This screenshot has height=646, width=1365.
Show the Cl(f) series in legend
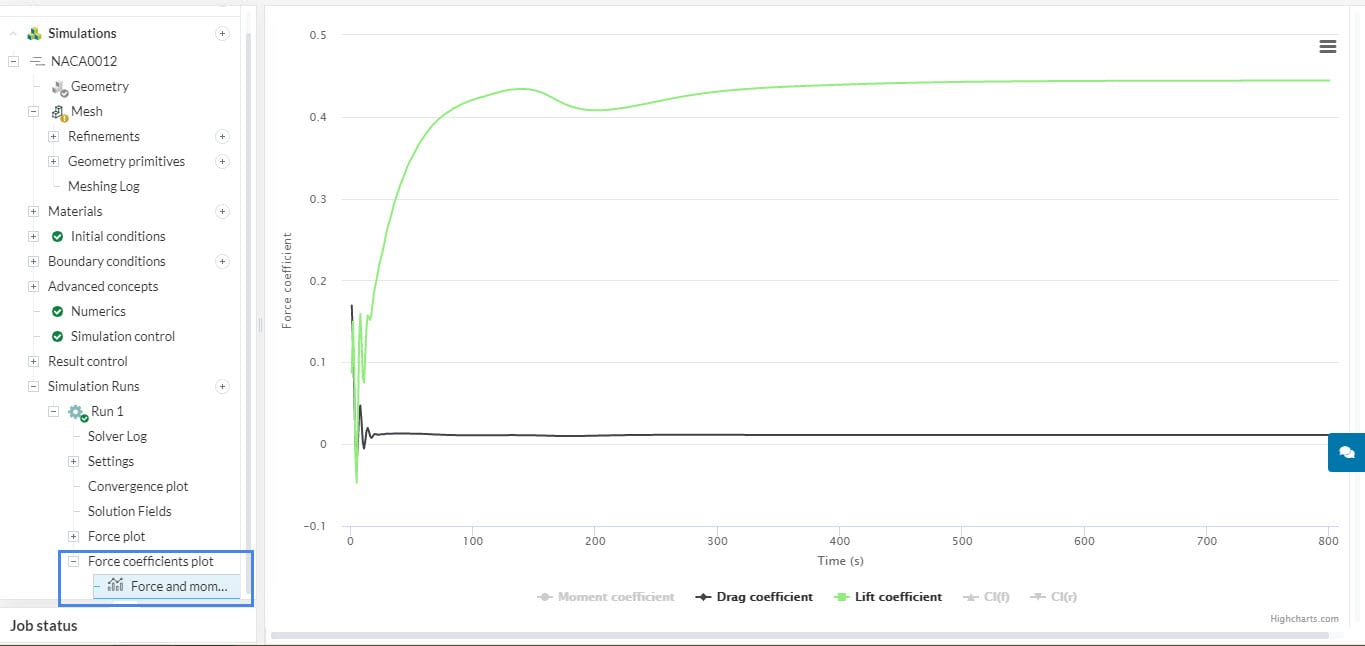(986, 597)
